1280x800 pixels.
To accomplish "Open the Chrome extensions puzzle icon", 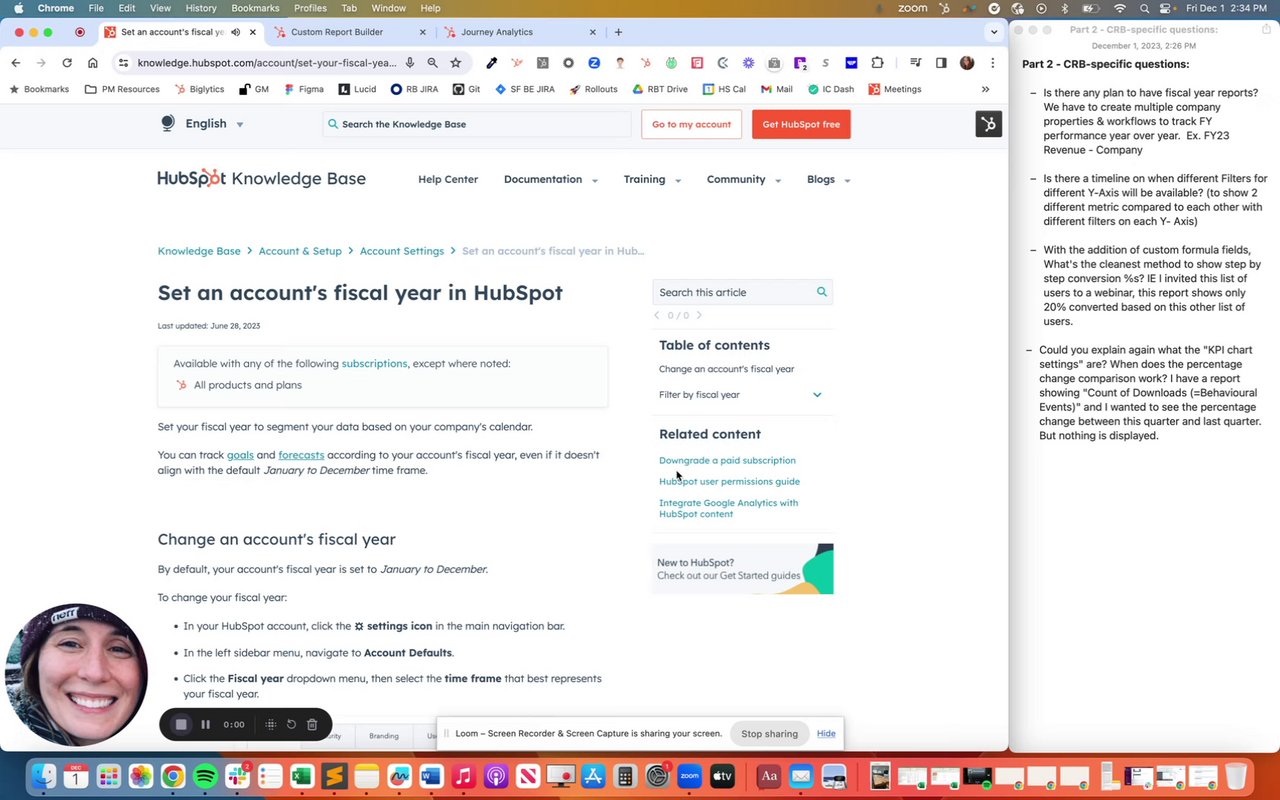I will pos(877,62).
